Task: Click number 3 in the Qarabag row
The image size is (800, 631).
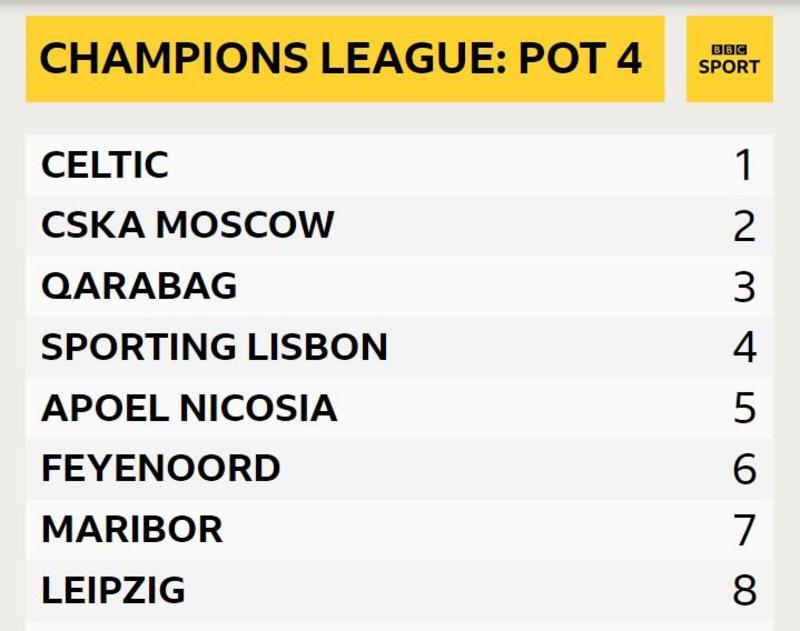Action: [743, 287]
